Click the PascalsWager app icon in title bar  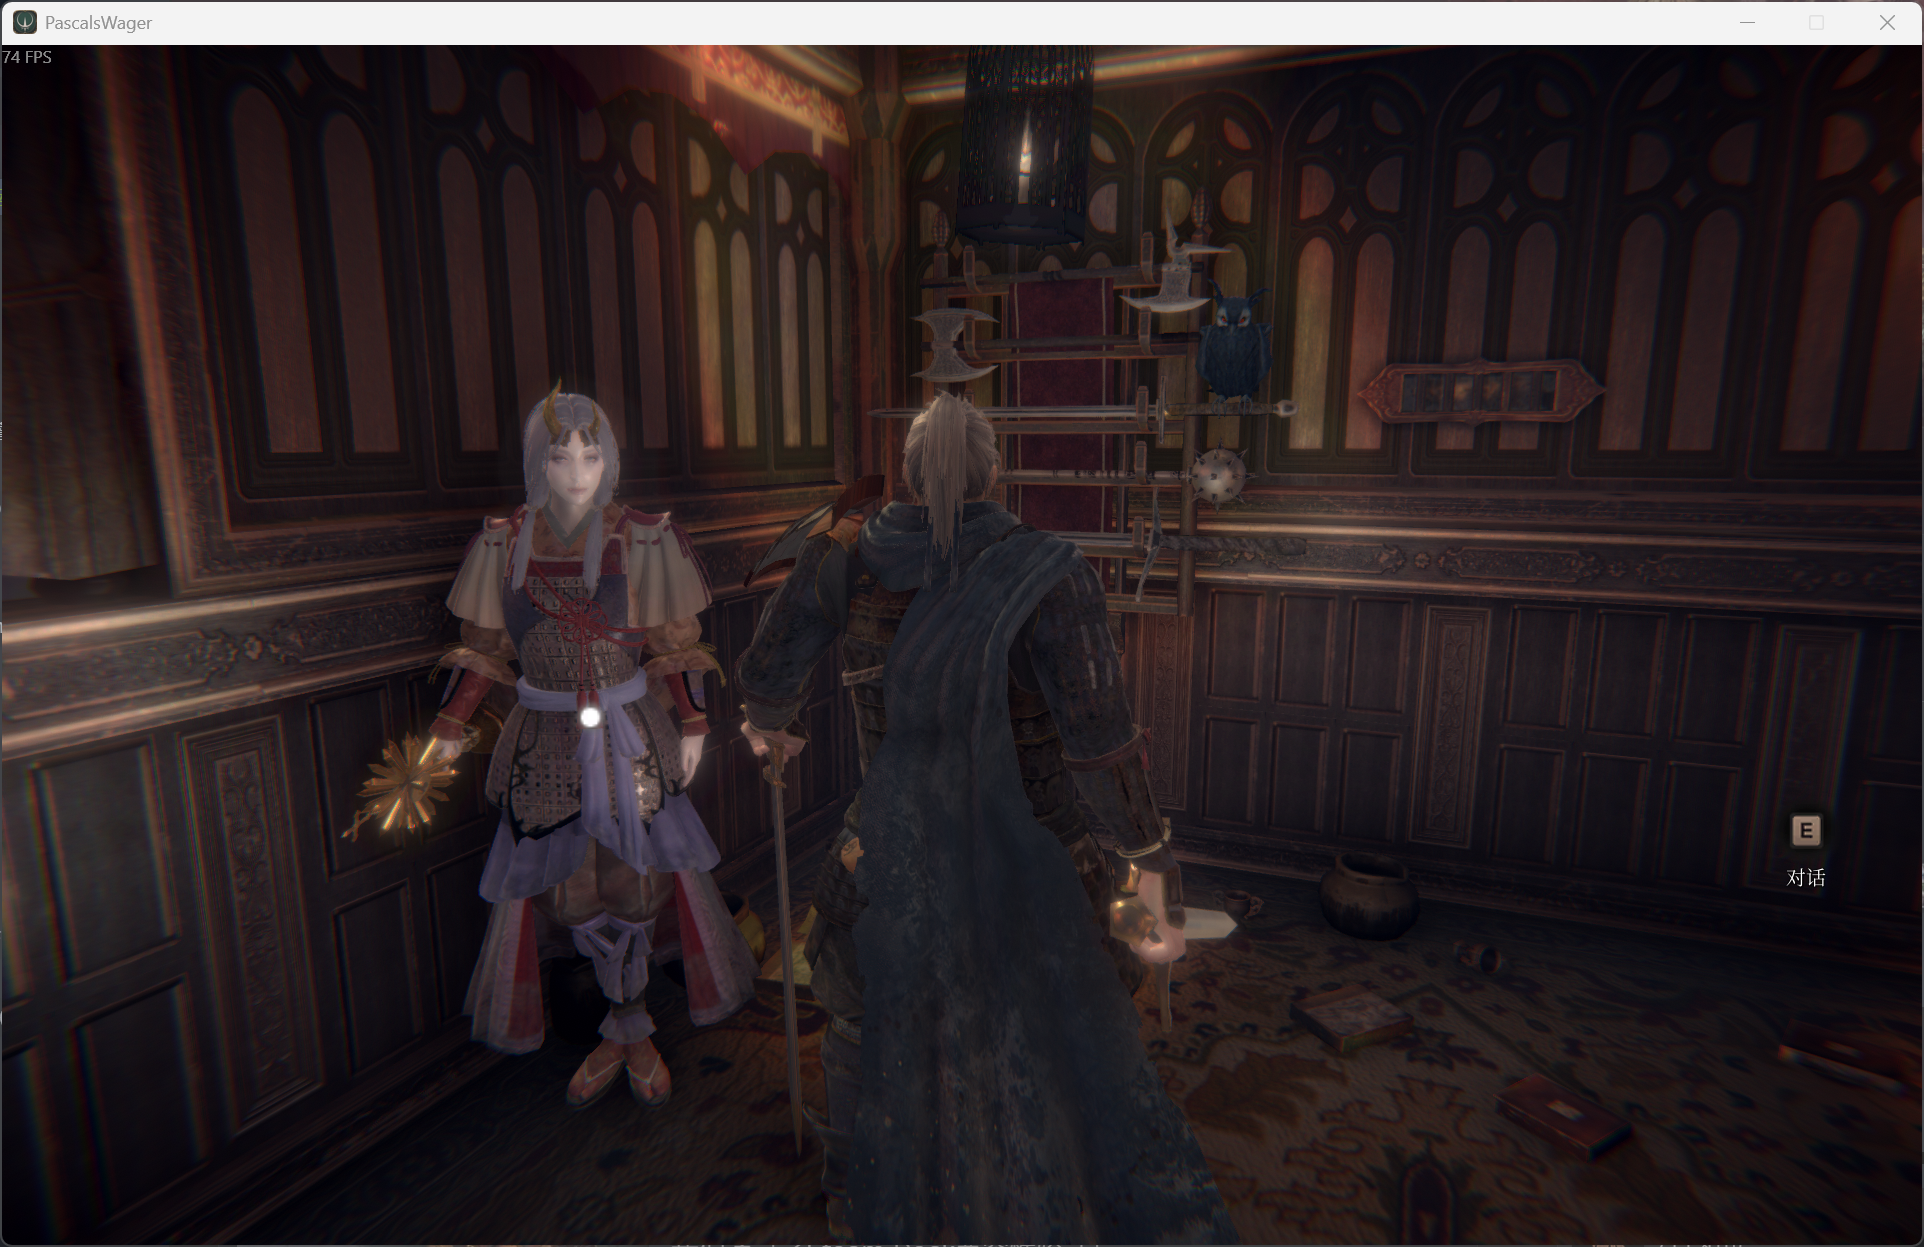point(24,22)
